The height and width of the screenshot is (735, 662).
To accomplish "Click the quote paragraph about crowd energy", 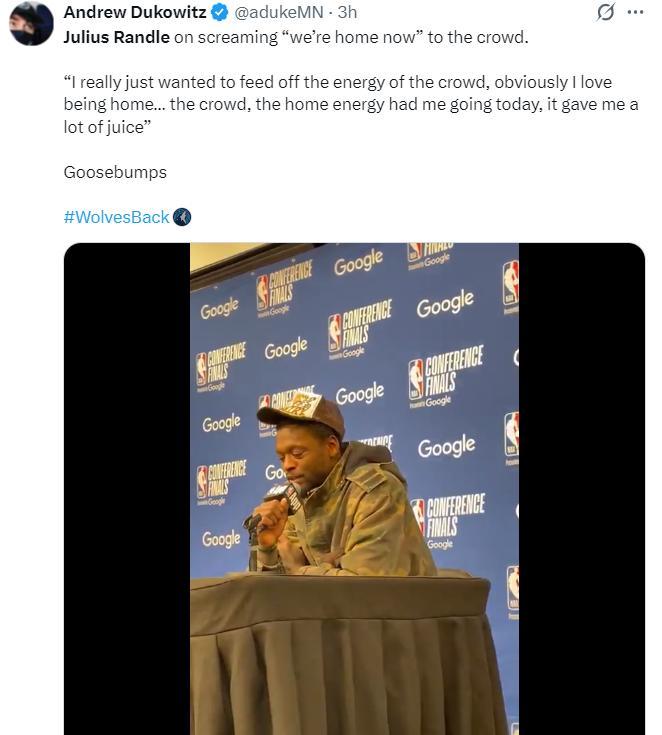I will [x=350, y=105].
